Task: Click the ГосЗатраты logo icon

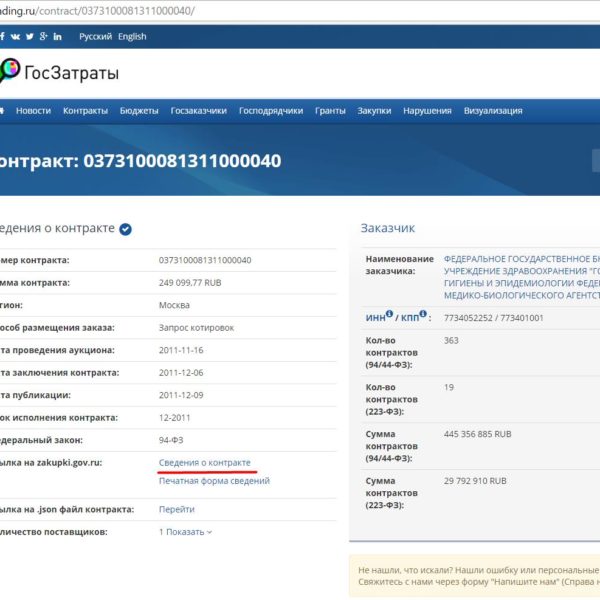Action: click(9, 70)
